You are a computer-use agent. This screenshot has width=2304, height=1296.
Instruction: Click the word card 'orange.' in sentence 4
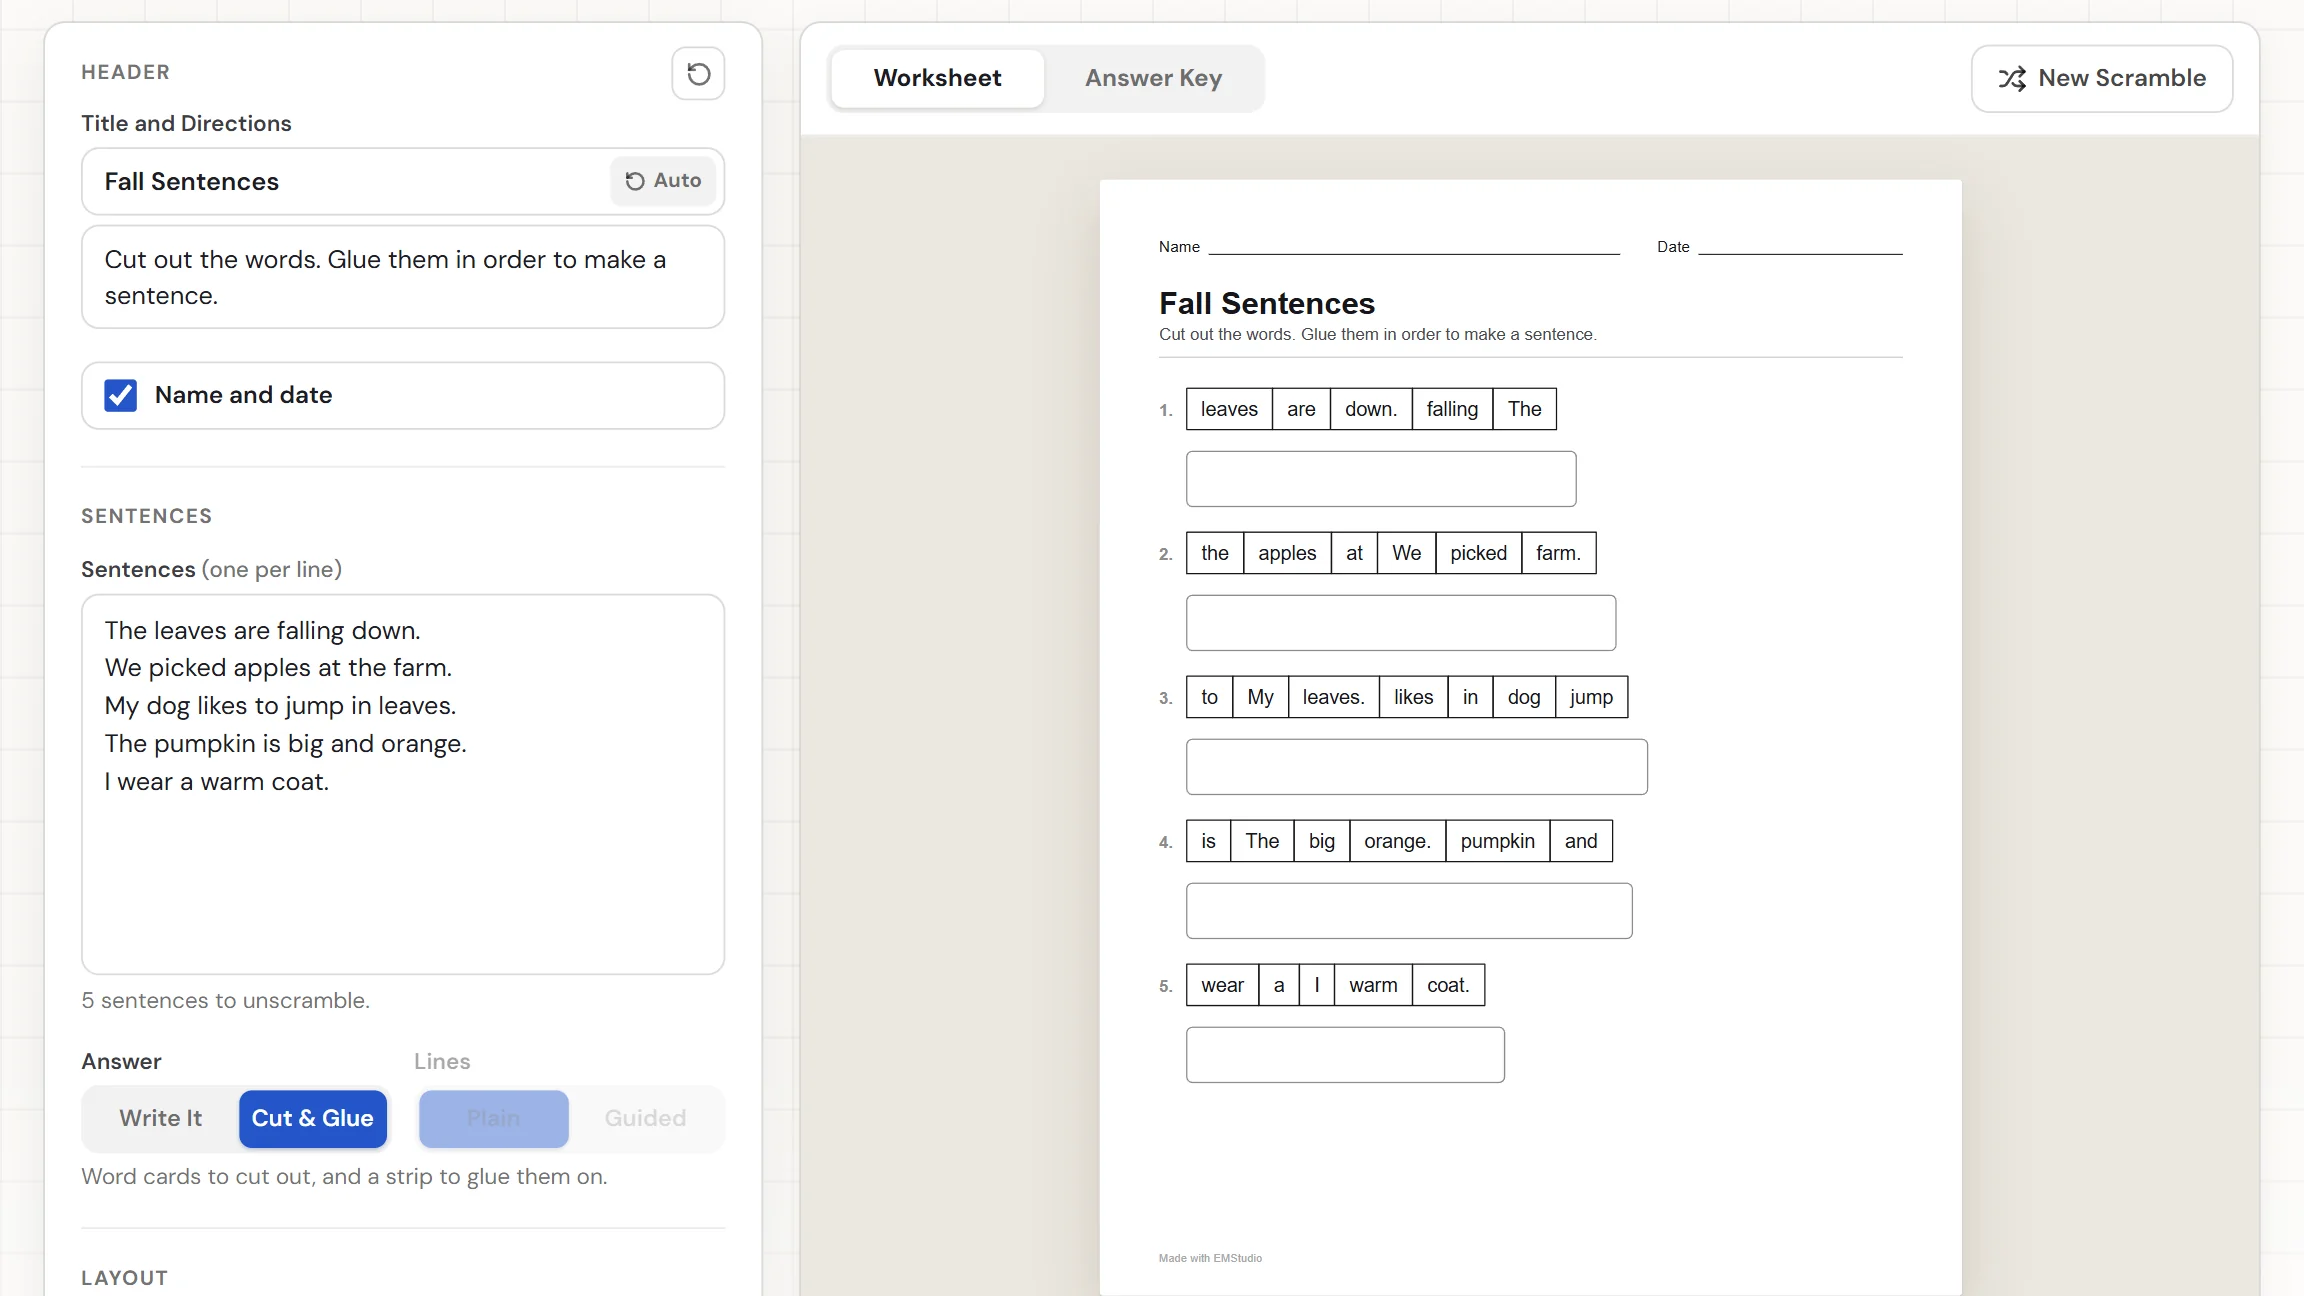[x=1397, y=841]
